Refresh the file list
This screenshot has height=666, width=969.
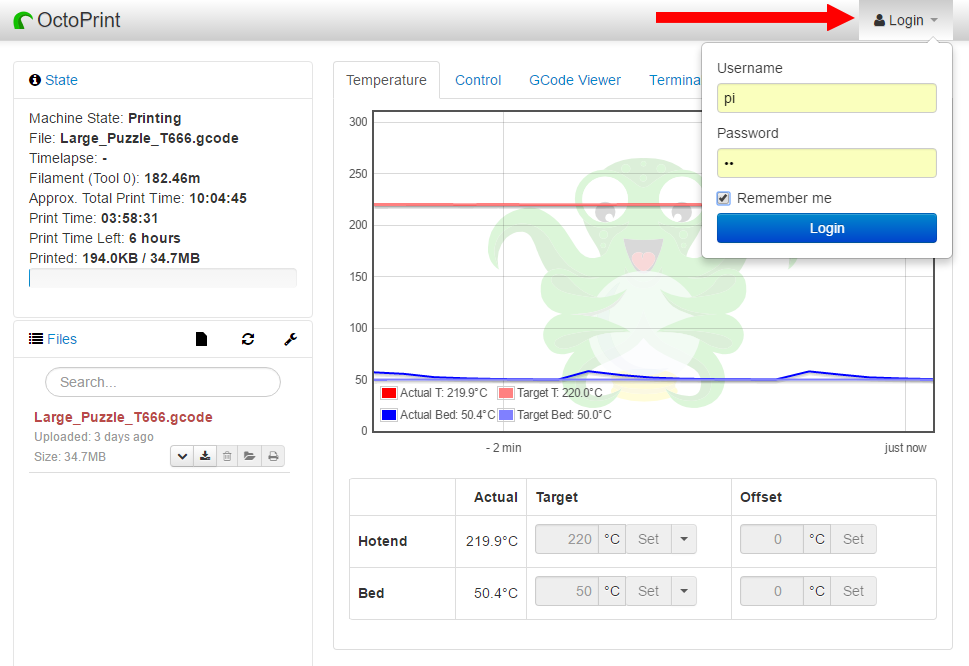click(248, 339)
